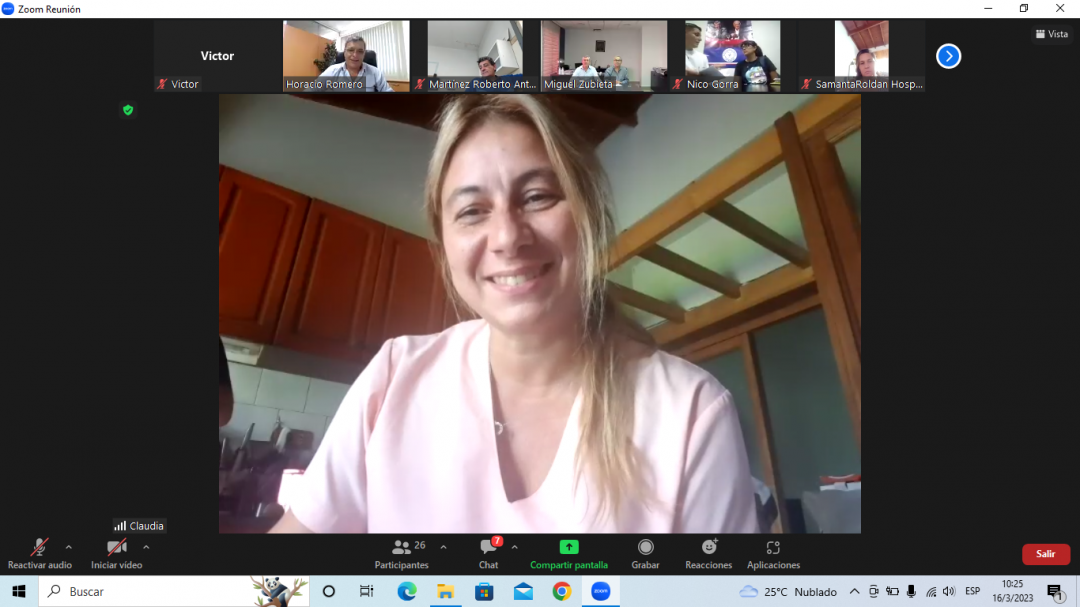Show next participants with the blue arrow
Viewport: 1080px width, 607px height.
coord(948,56)
